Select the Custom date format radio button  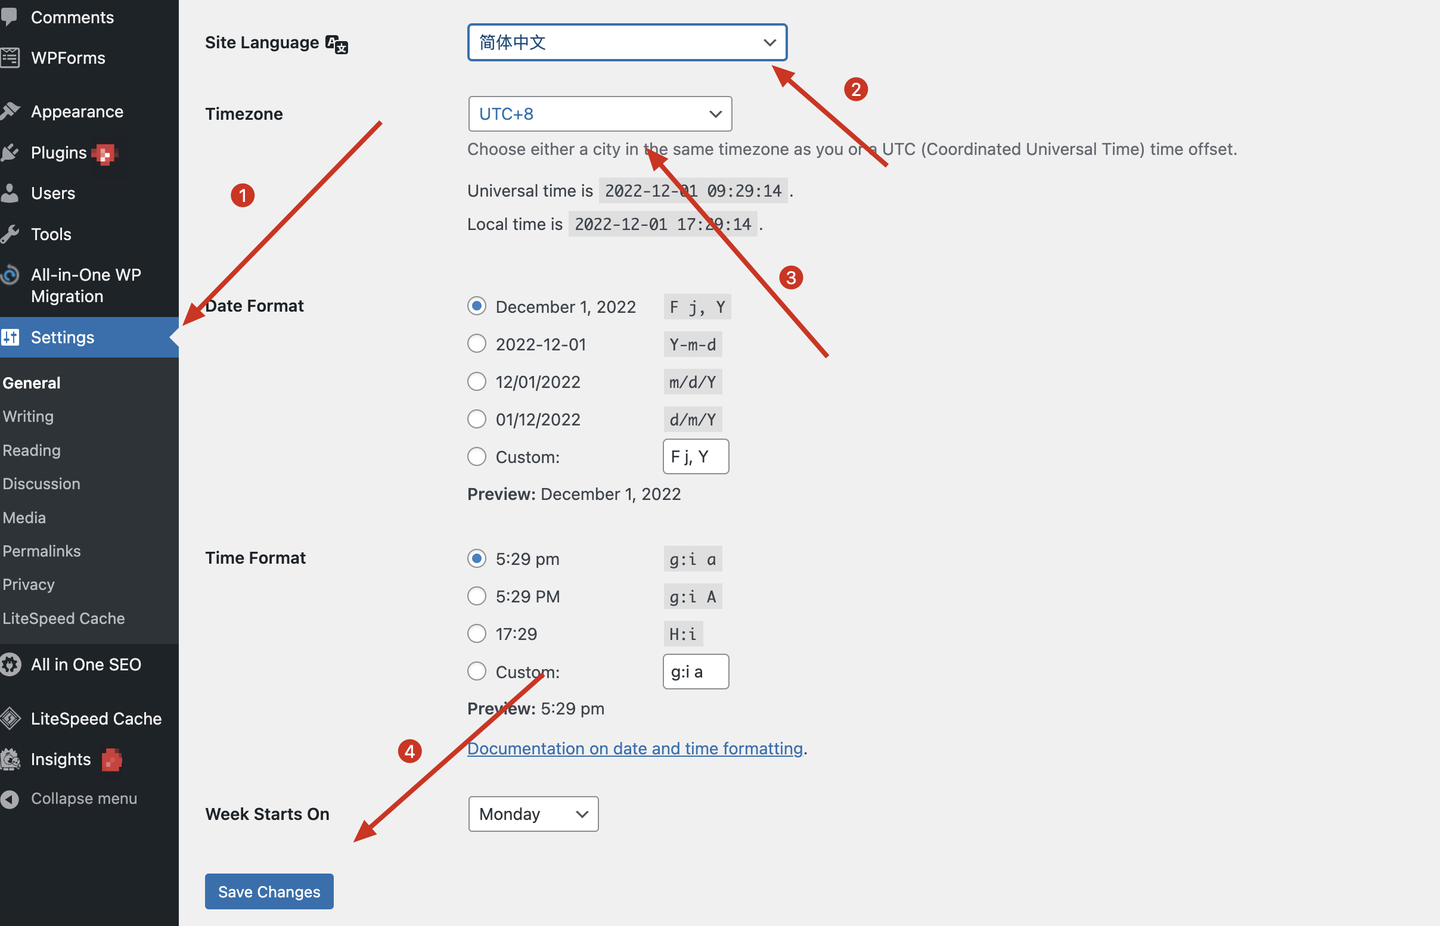477,457
